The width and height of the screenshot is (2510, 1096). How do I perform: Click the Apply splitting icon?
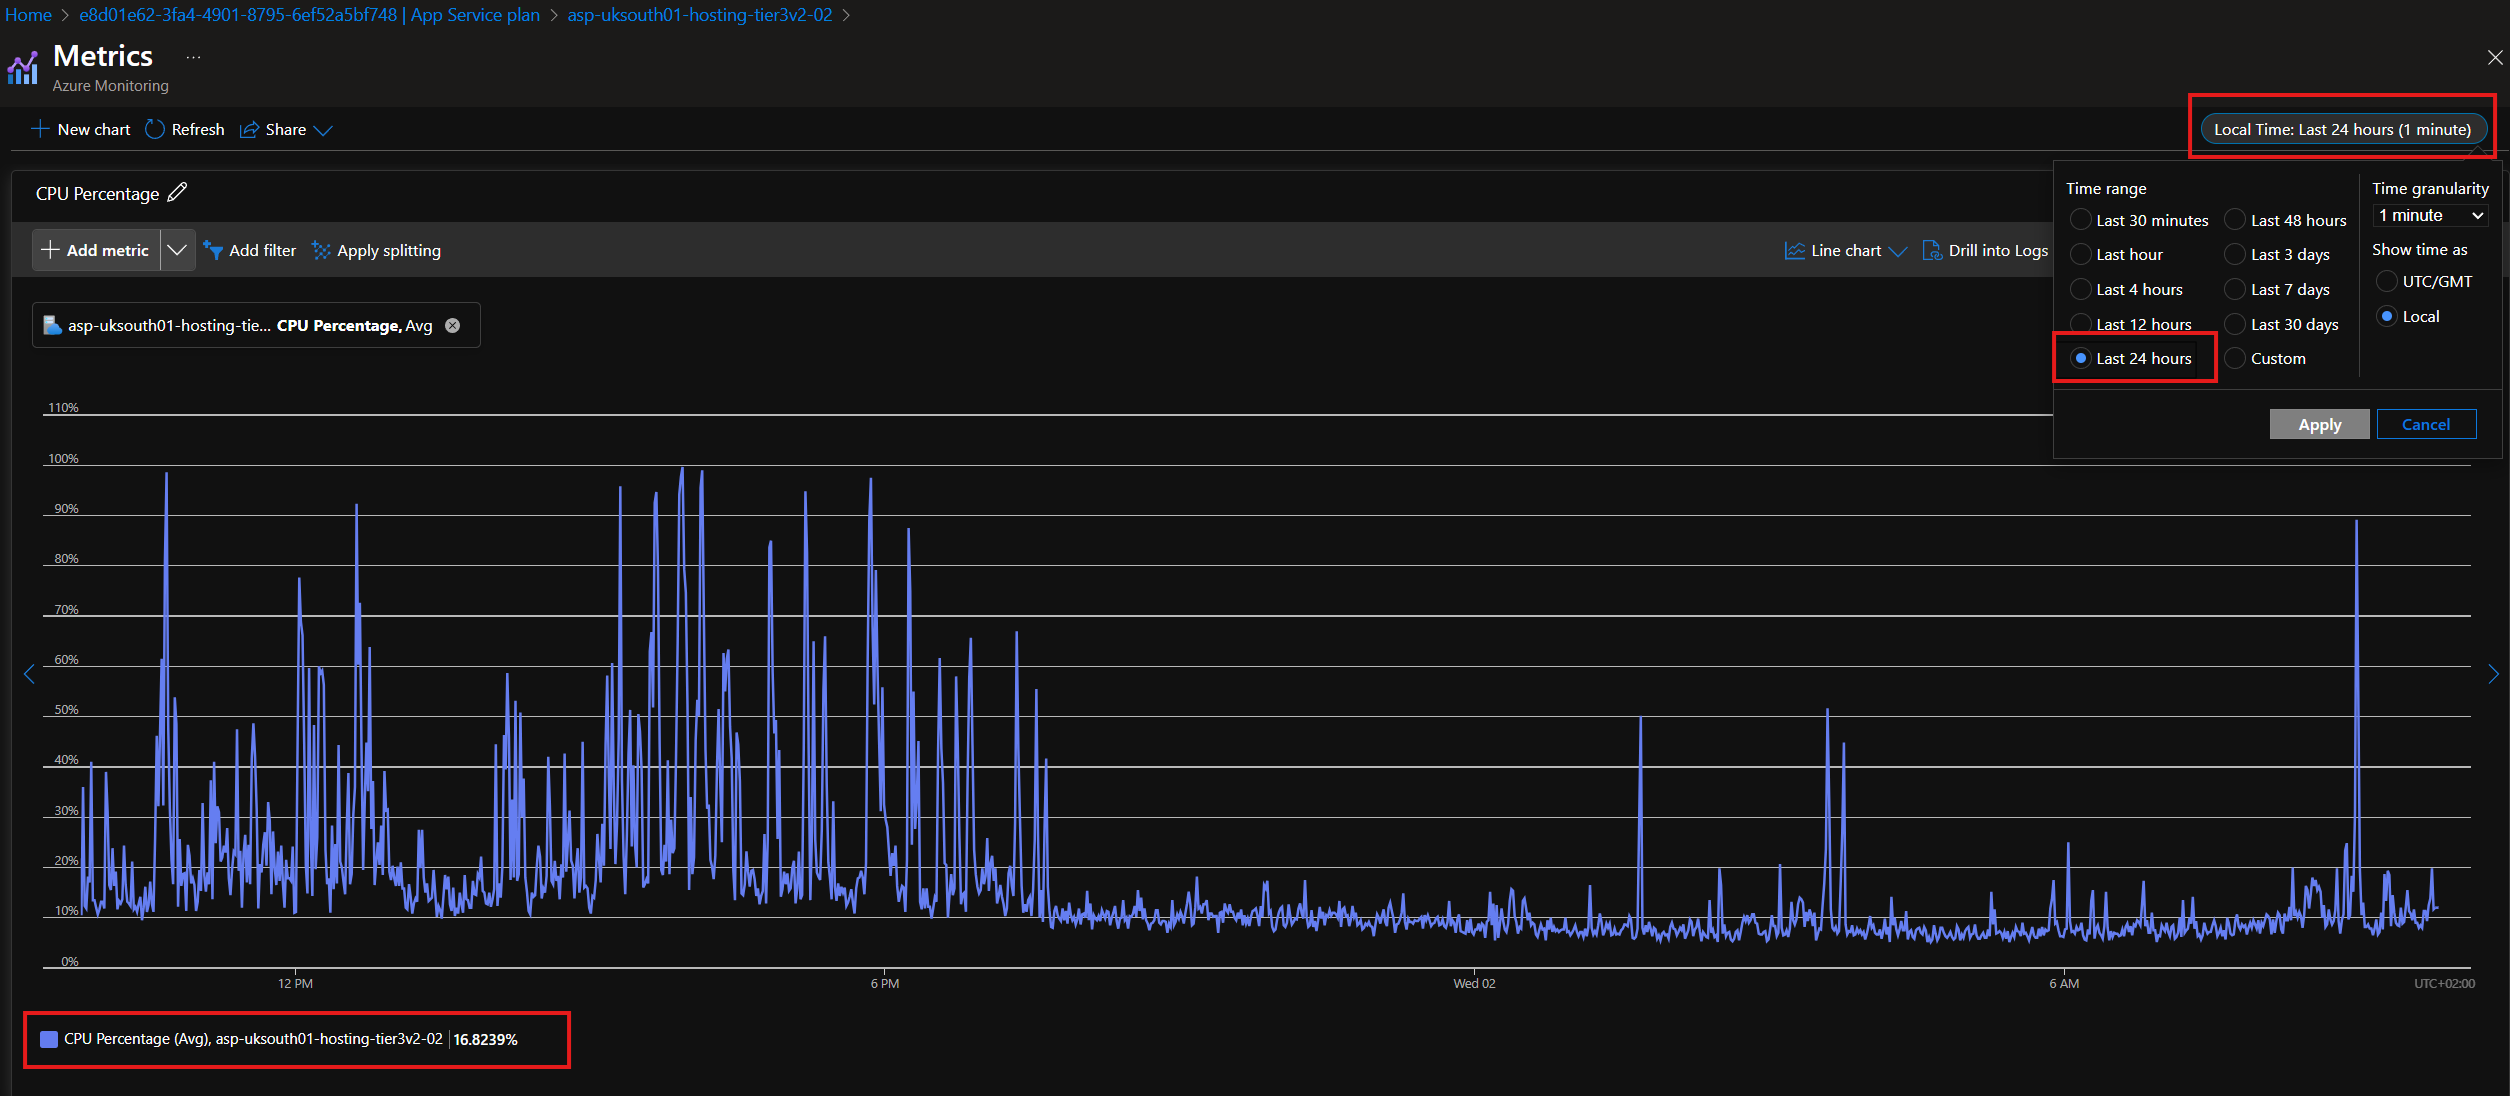[321, 250]
